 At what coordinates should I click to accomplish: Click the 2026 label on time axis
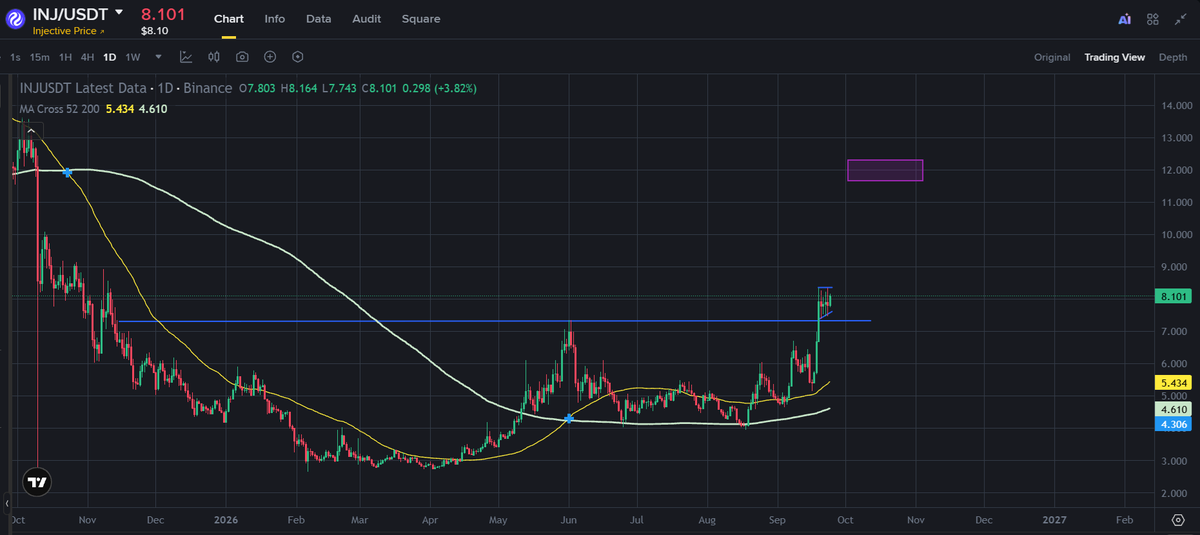[226, 521]
